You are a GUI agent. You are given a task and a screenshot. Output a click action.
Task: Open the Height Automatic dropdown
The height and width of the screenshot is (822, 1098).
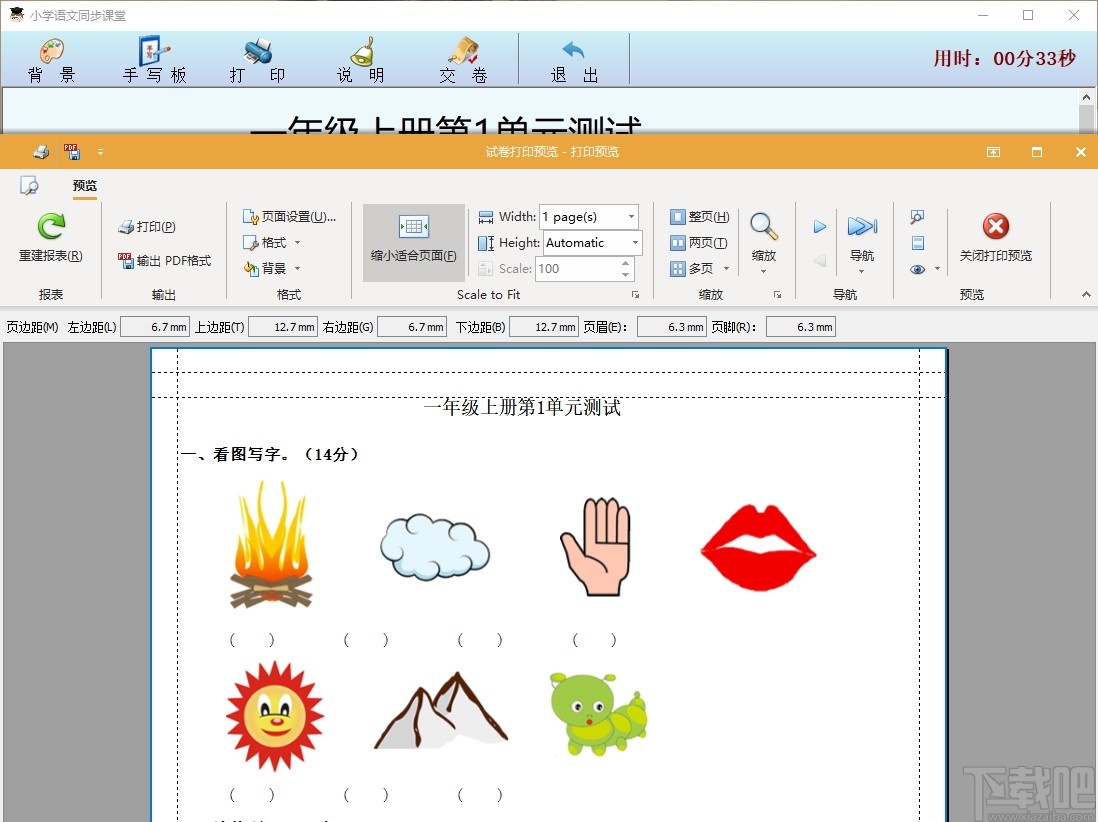point(634,242)
